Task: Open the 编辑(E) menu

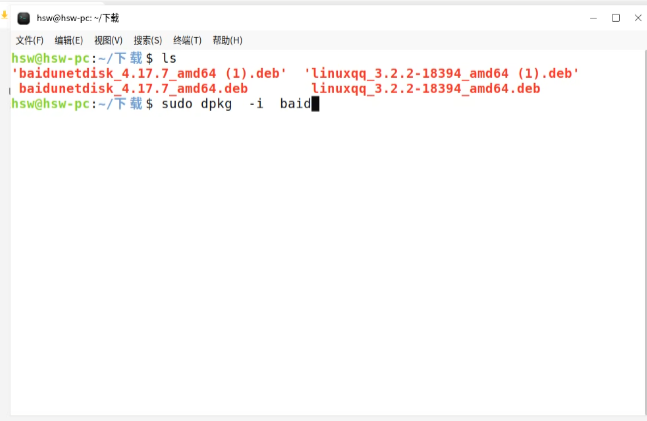Action: tap(69, 40)
